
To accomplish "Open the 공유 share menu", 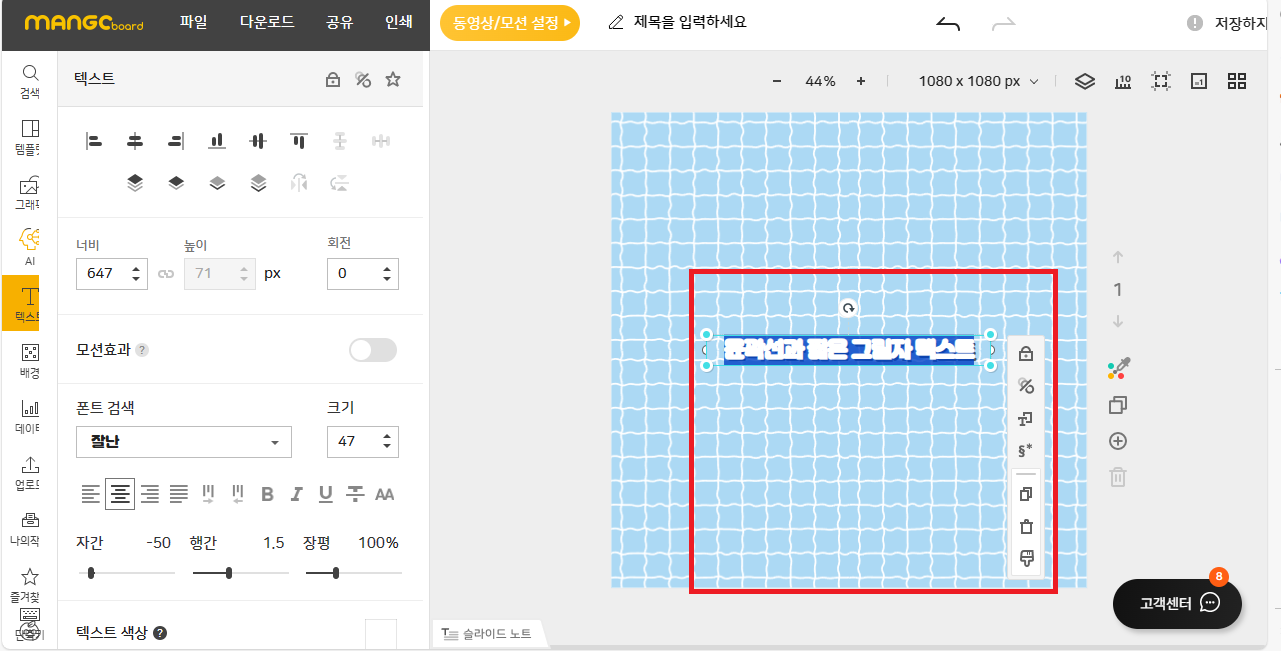I will tap(340, 21).
